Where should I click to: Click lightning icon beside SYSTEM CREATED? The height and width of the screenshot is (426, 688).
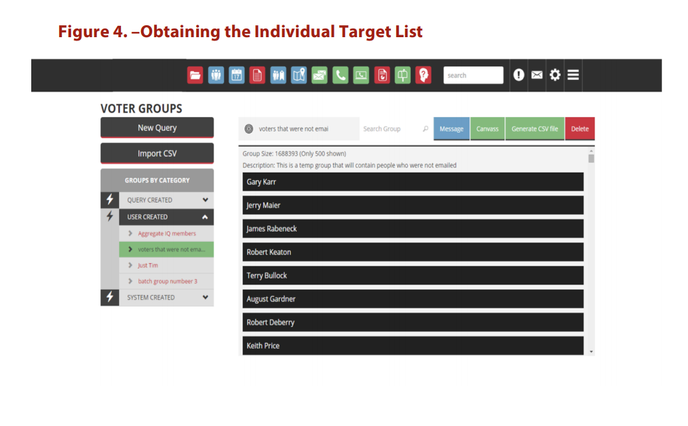click(x=110, y=297)
